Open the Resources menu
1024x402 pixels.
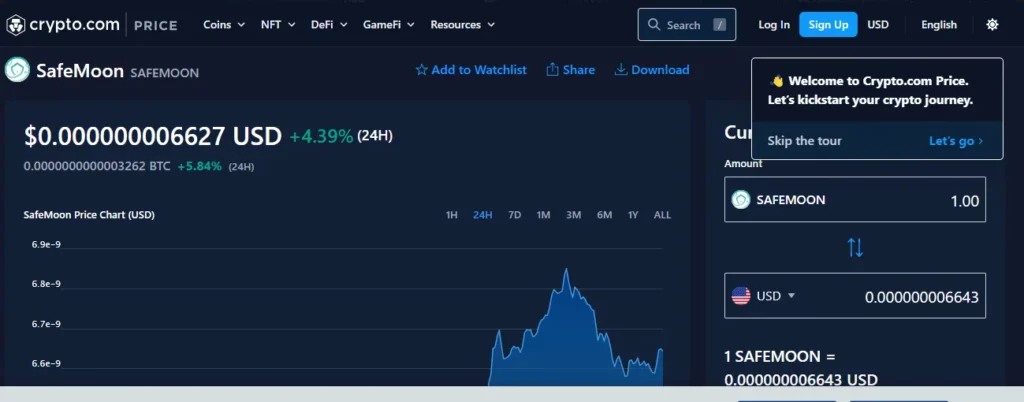(x=462, y=25)
